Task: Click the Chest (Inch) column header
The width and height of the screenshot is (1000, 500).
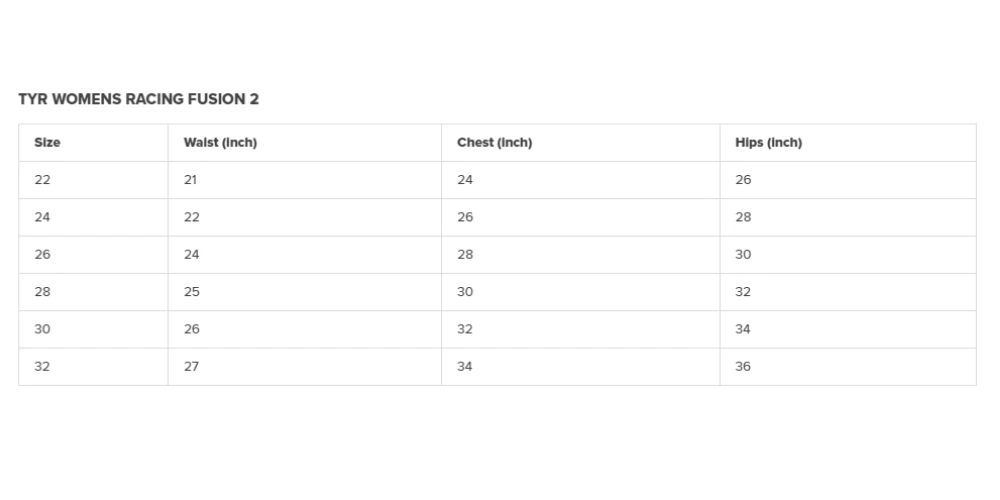Action: [x=494, y=143]
